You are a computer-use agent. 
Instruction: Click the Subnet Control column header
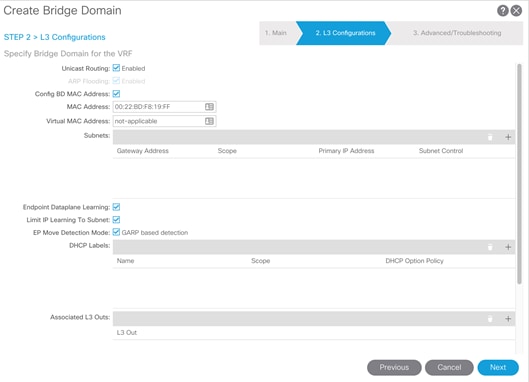pos(441,151)
